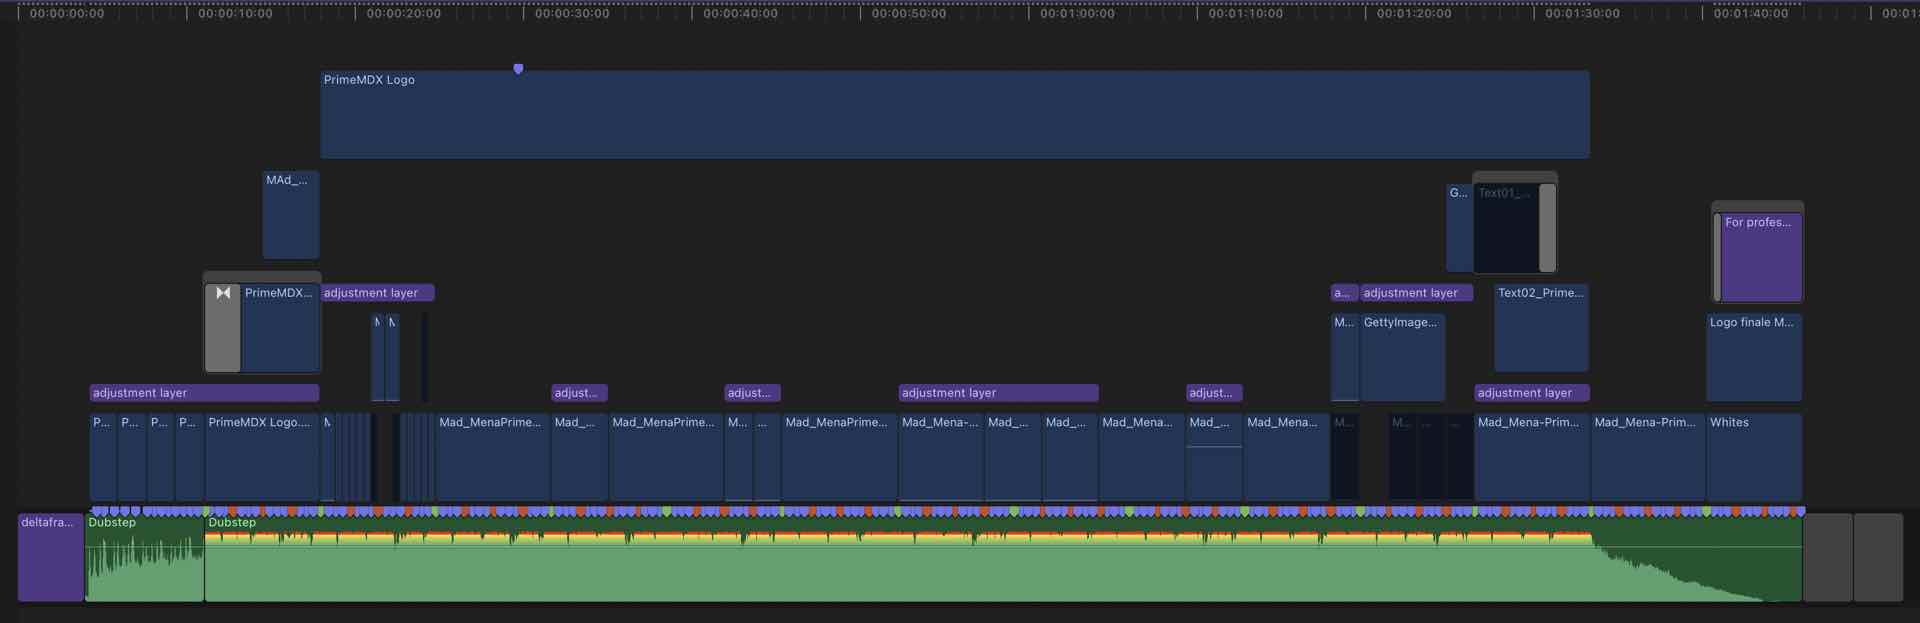Click the 00:01:30:00 timecode on the ruler
Screen dimensions: 1920x623
coord(1582,14)
